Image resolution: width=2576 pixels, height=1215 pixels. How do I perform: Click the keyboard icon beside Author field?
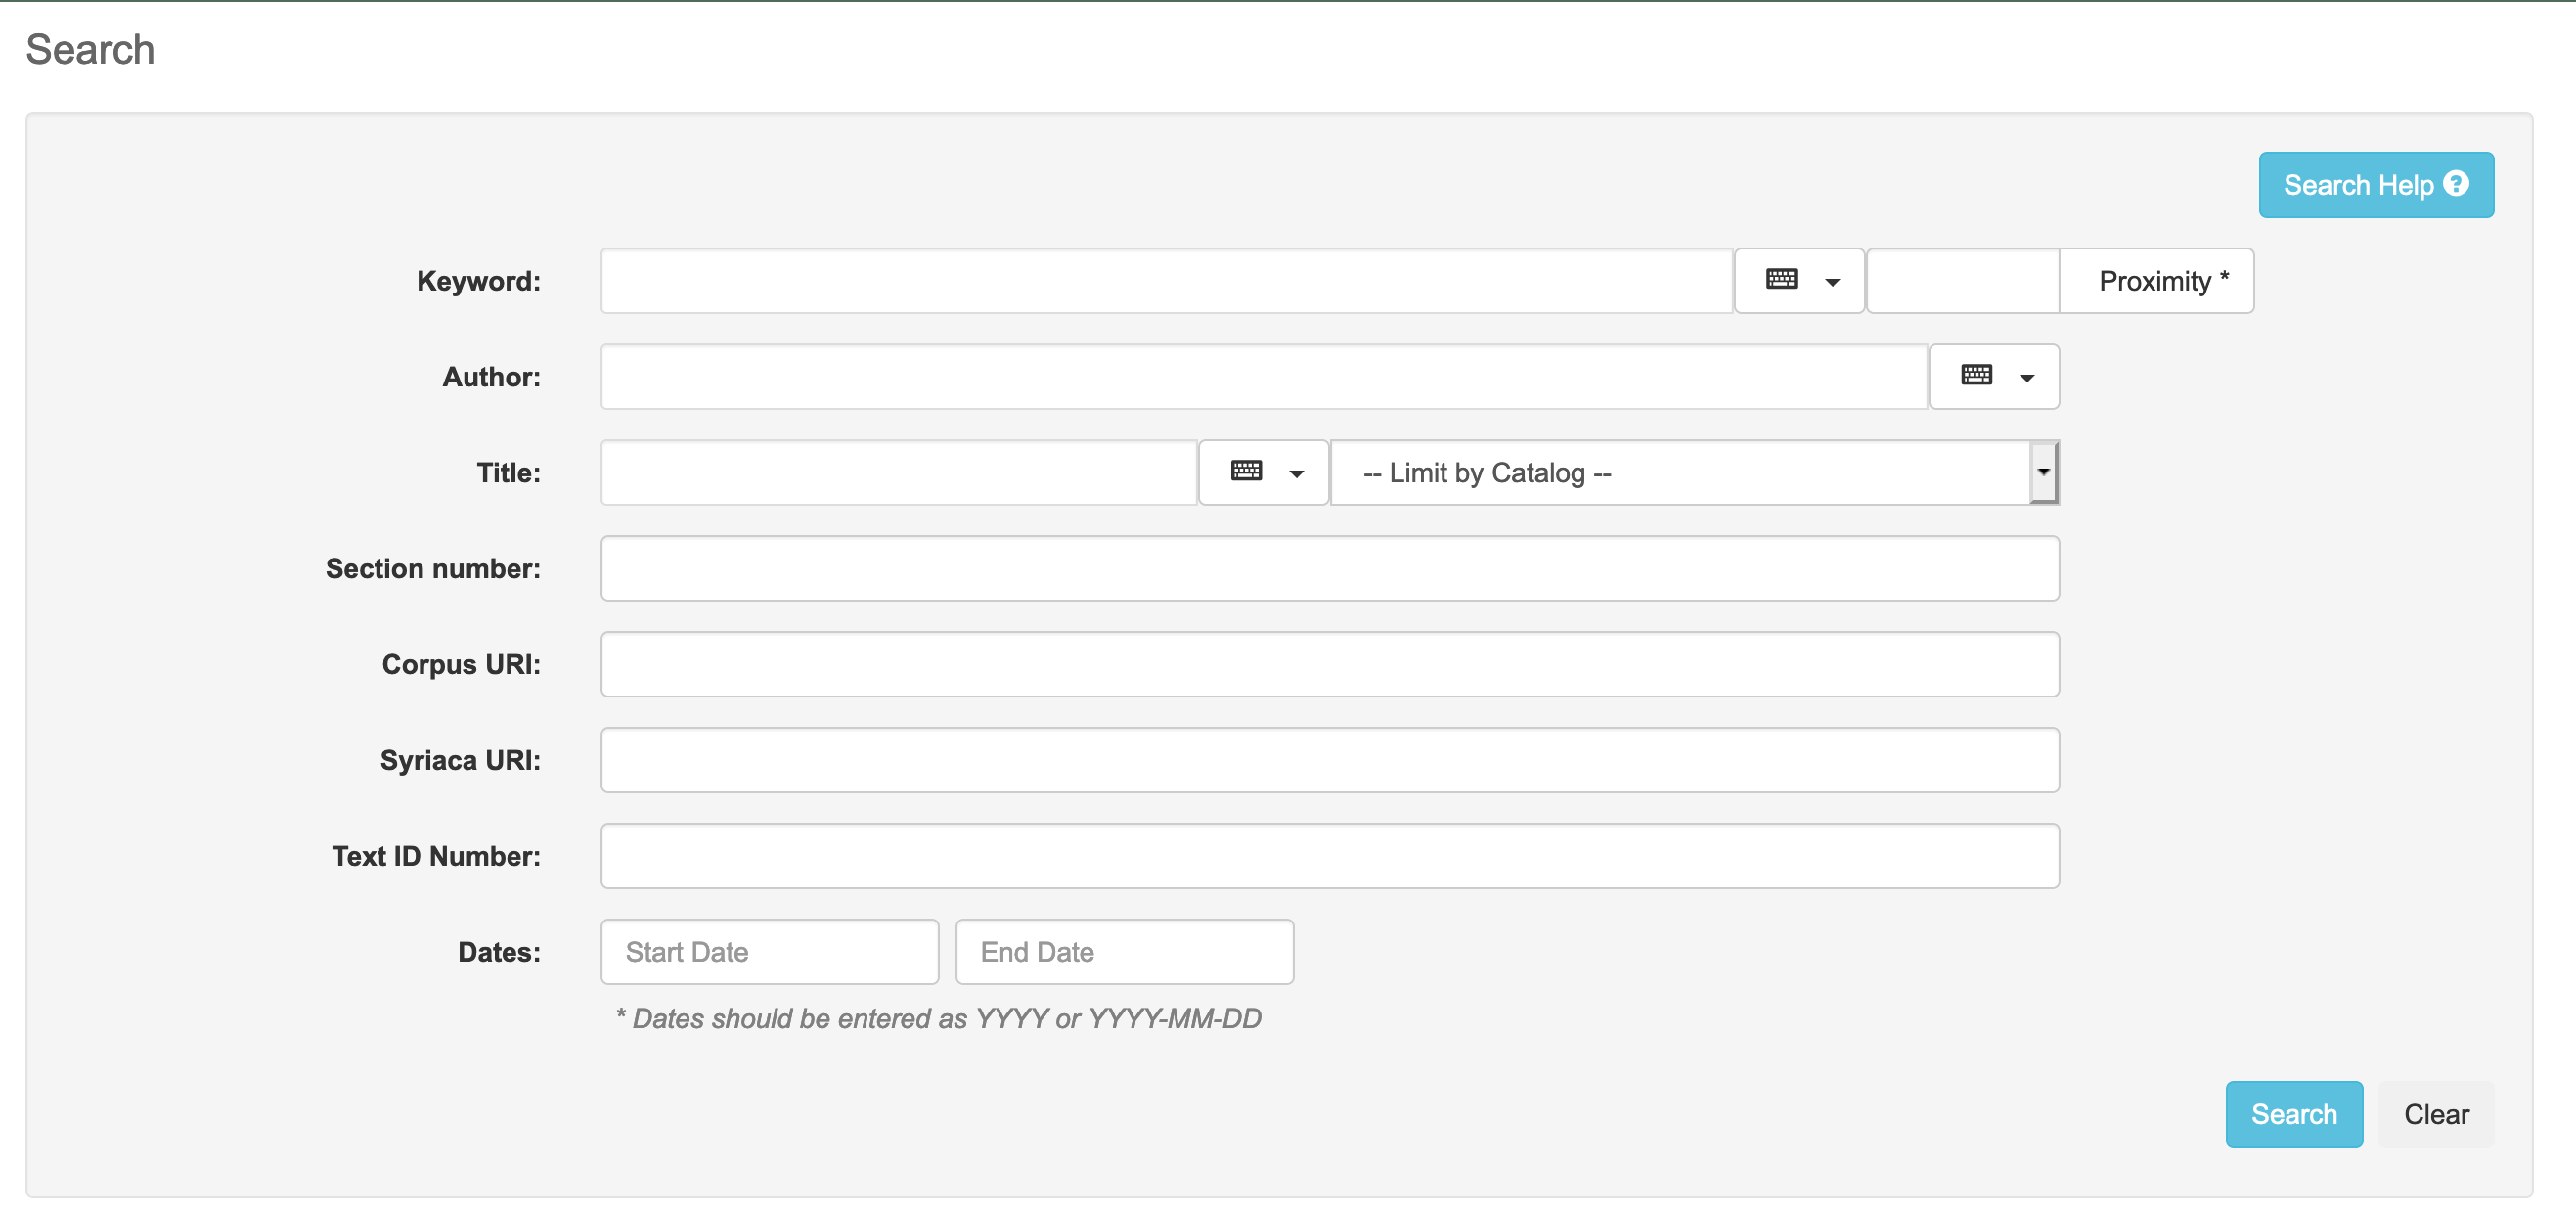click(1976, 376)
